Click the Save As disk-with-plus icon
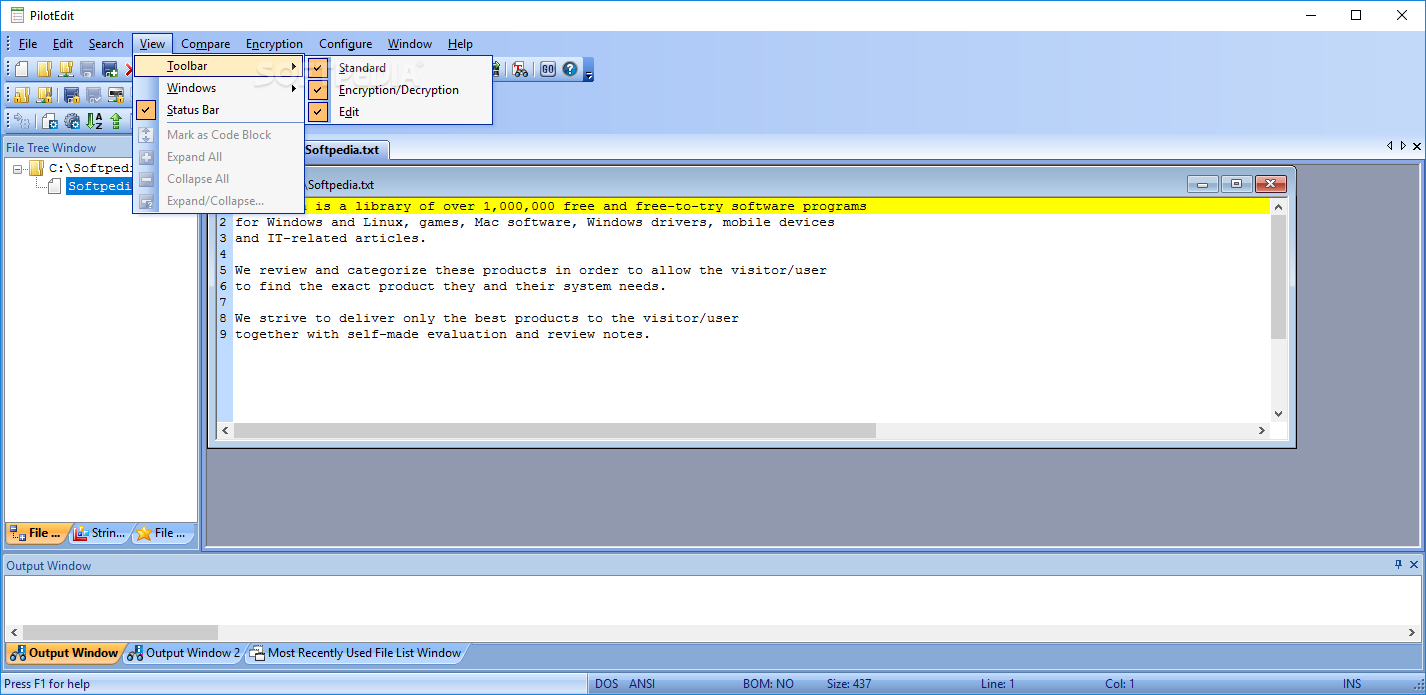 (x=110, y=69)
